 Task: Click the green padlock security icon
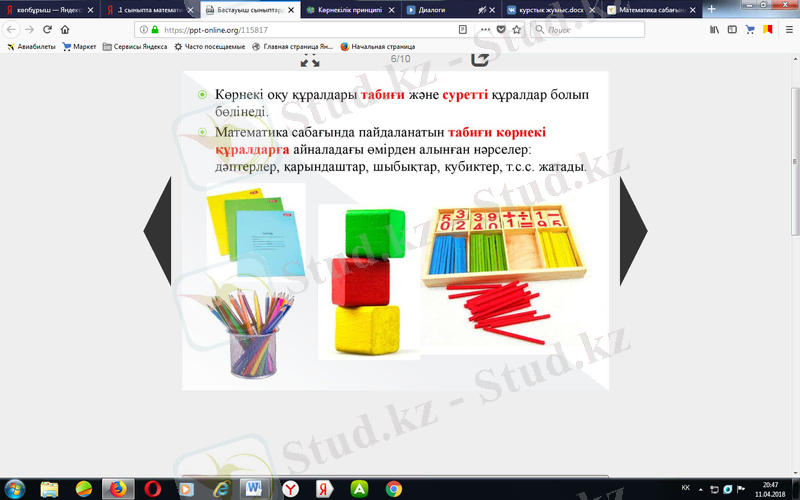[x=155, y=30]
